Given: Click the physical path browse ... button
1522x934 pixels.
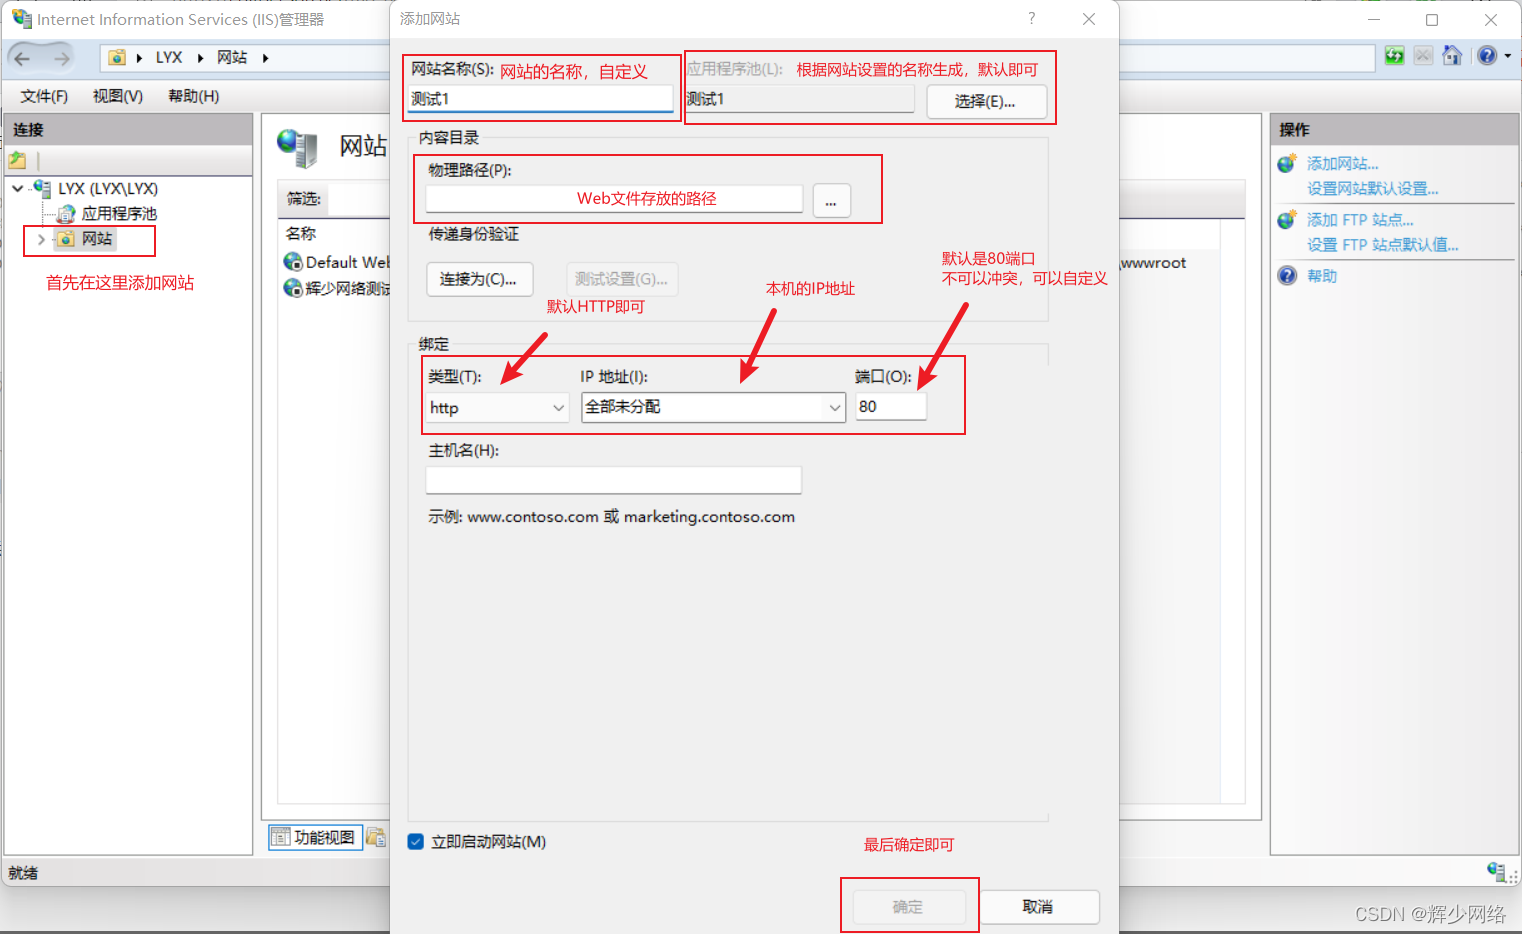Looking at the screenshot, I should pos(831,201).
